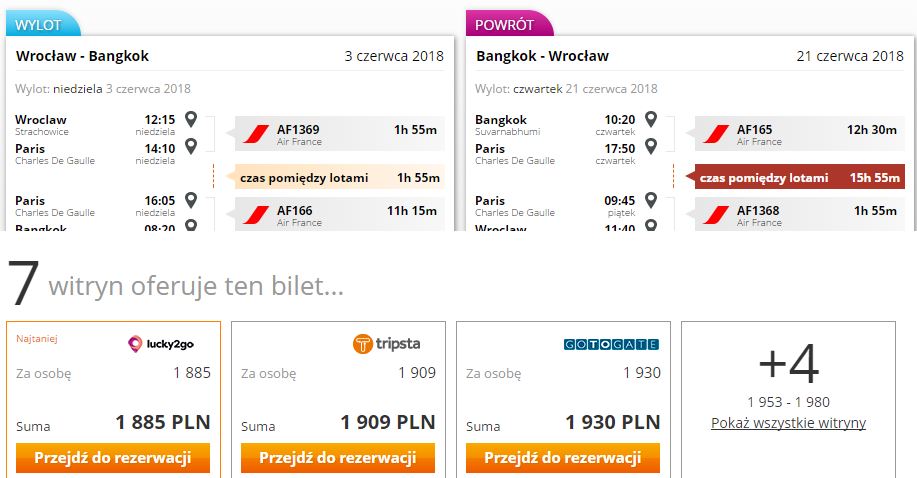Click the map pin for the 10:20 Bangkok departure
917x478 pixels.
click(x=651, y=119)
